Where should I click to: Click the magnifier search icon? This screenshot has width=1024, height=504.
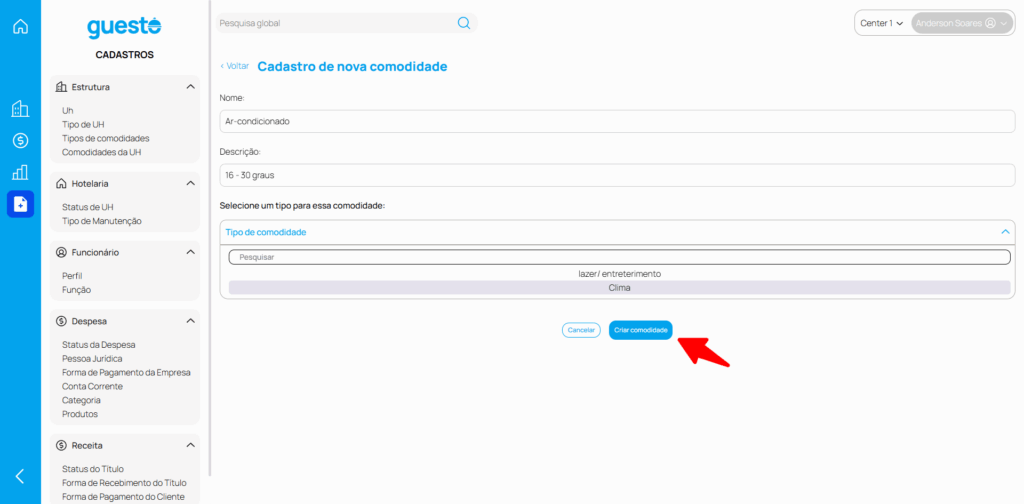point(464,23)
